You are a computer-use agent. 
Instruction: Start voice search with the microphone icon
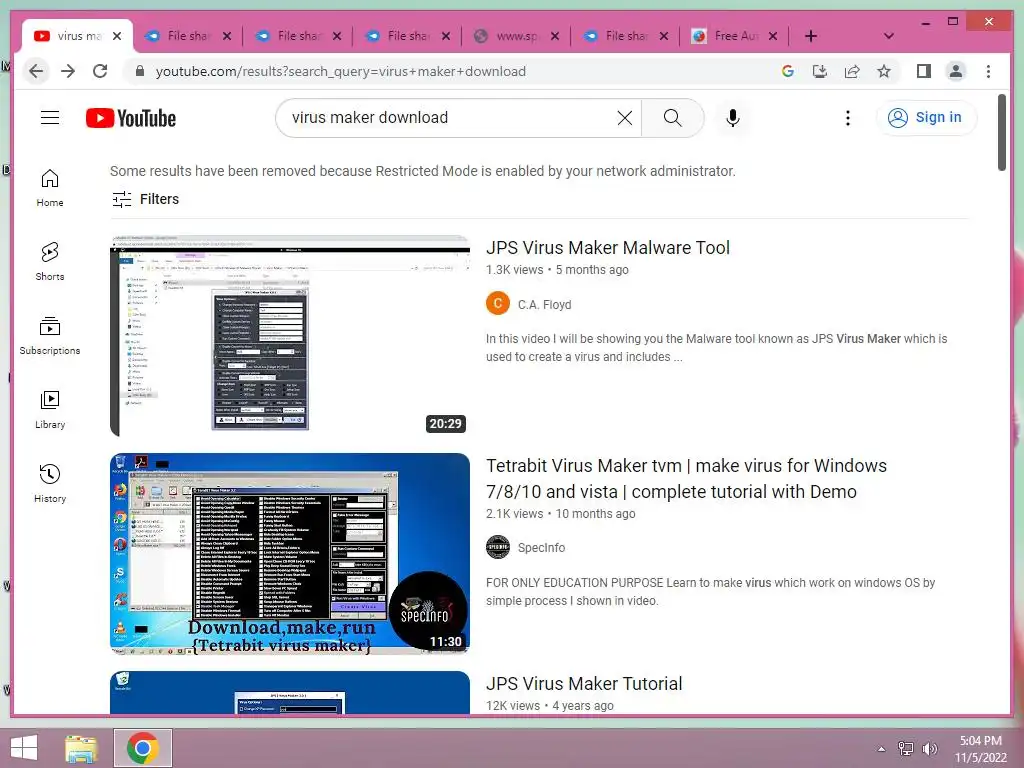pos(733,118)
